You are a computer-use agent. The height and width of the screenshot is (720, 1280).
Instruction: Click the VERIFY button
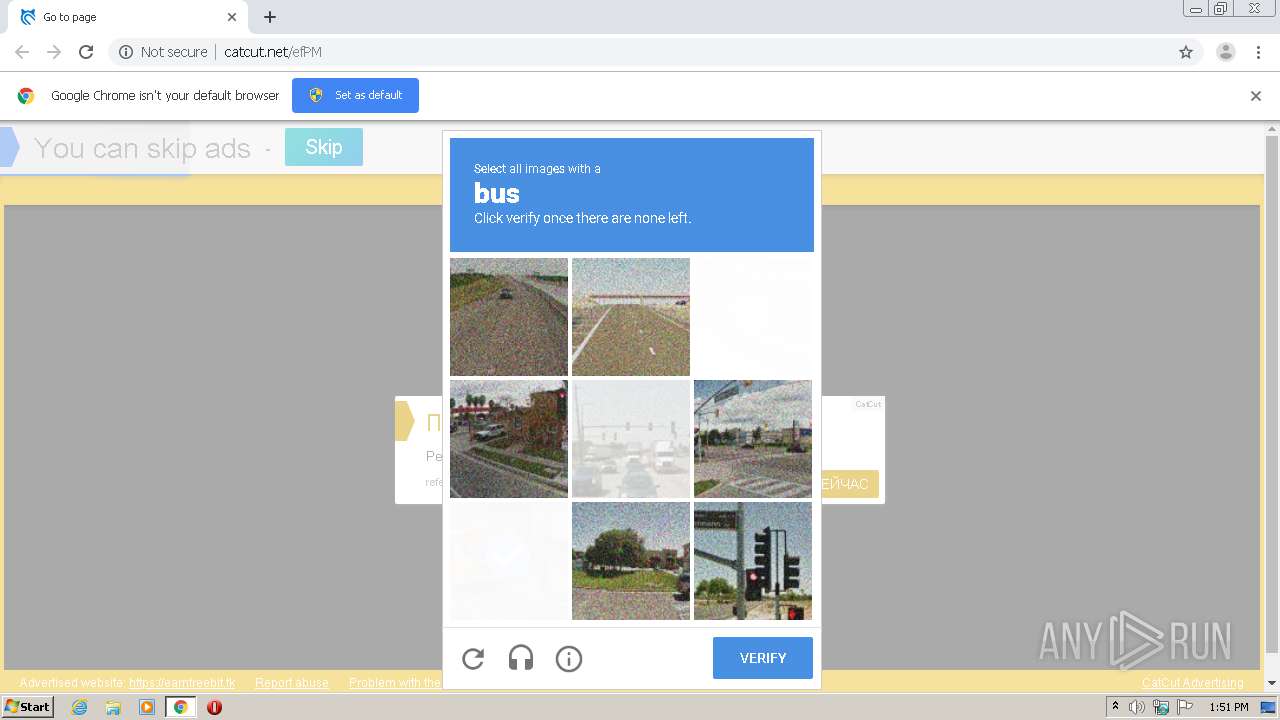pos(763,658)
